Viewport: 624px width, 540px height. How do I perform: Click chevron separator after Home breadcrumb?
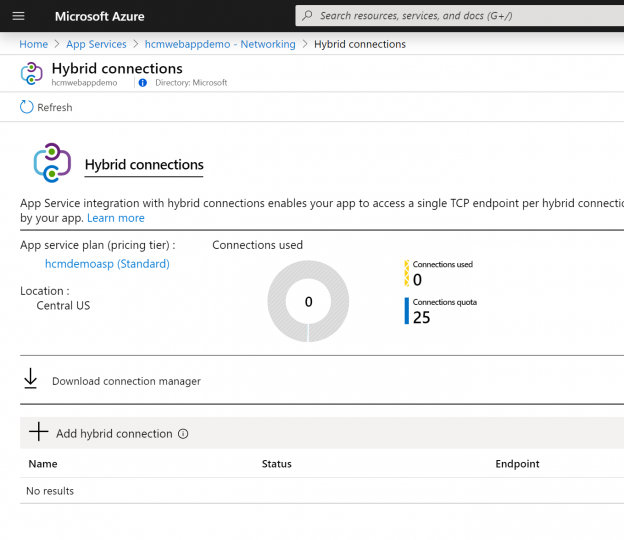click(57, 44)
